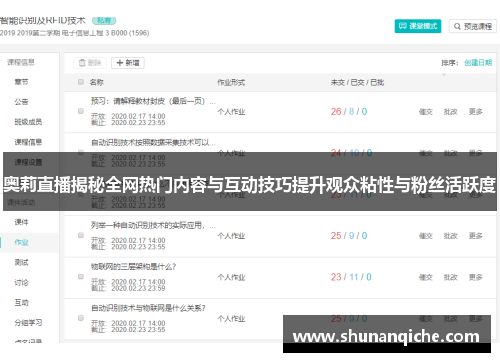Open 讨论 in the sidebar

21,283
